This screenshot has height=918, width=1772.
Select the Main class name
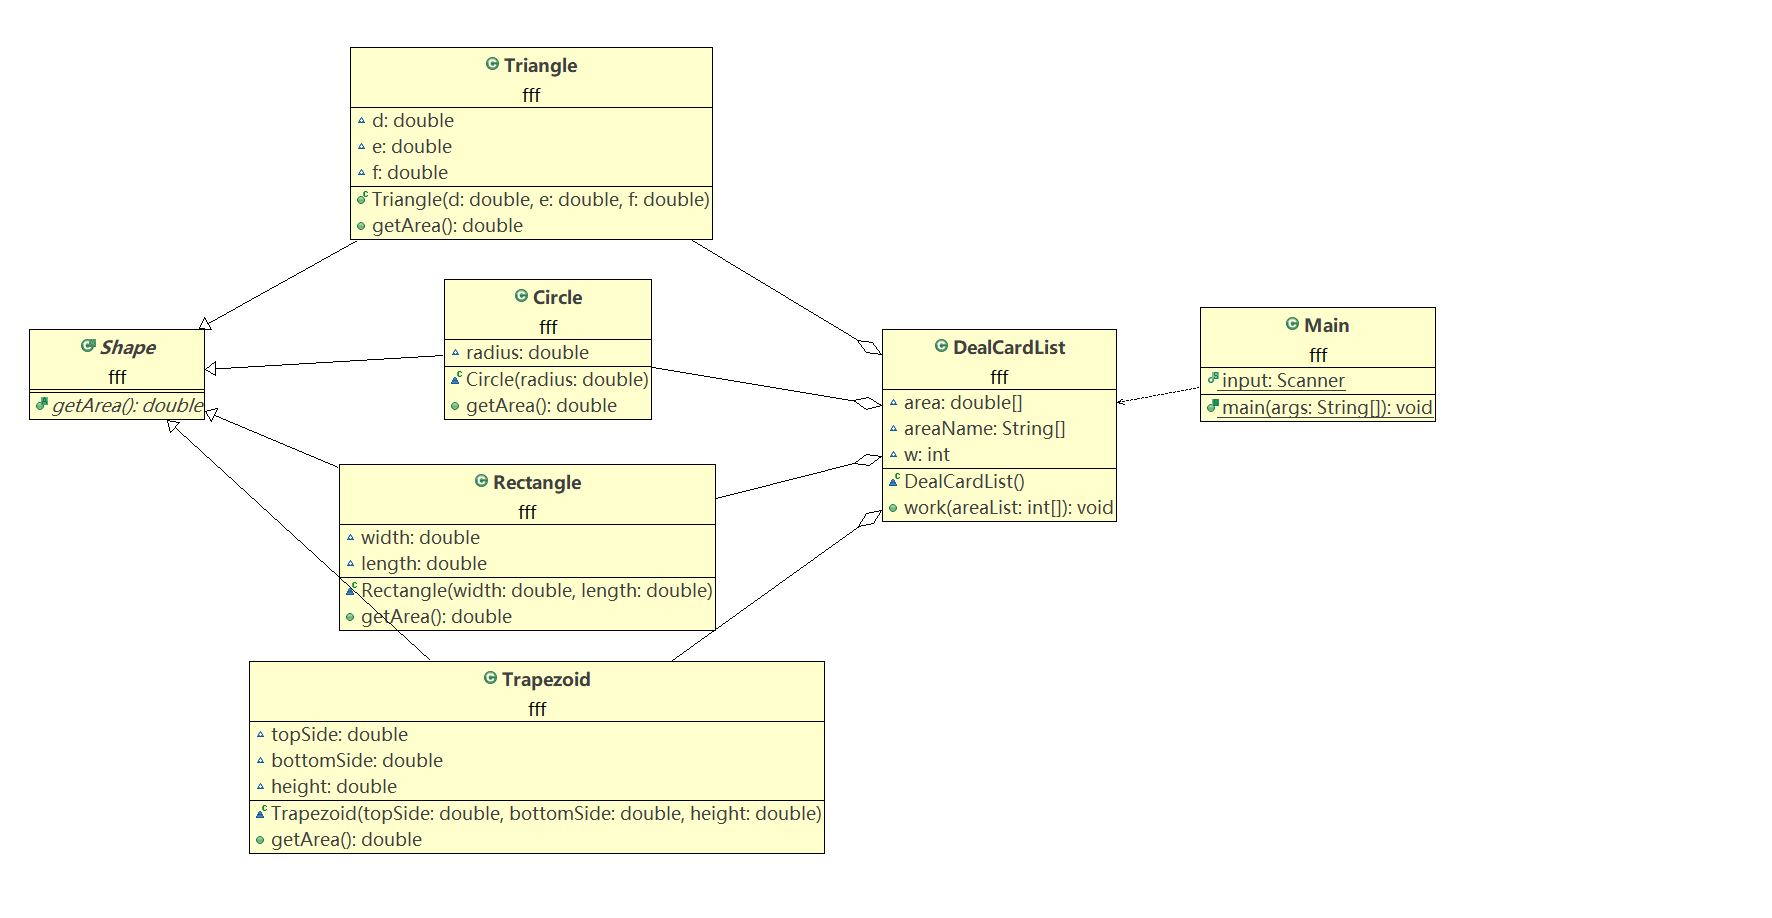click(x=1327, y=325)
